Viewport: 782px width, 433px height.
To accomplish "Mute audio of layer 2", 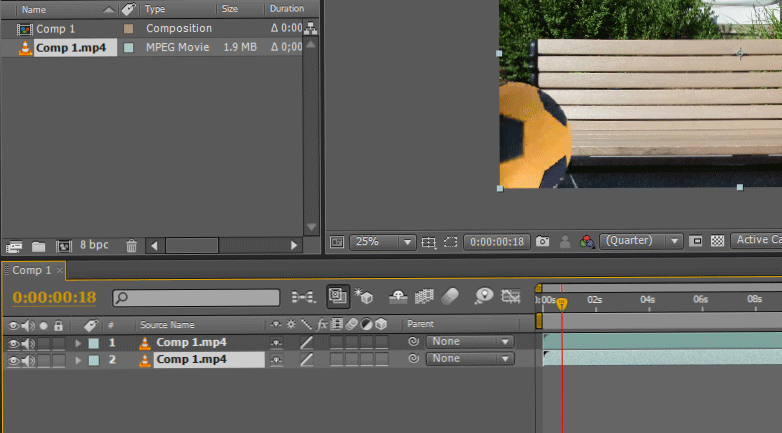I will [28, 361].
